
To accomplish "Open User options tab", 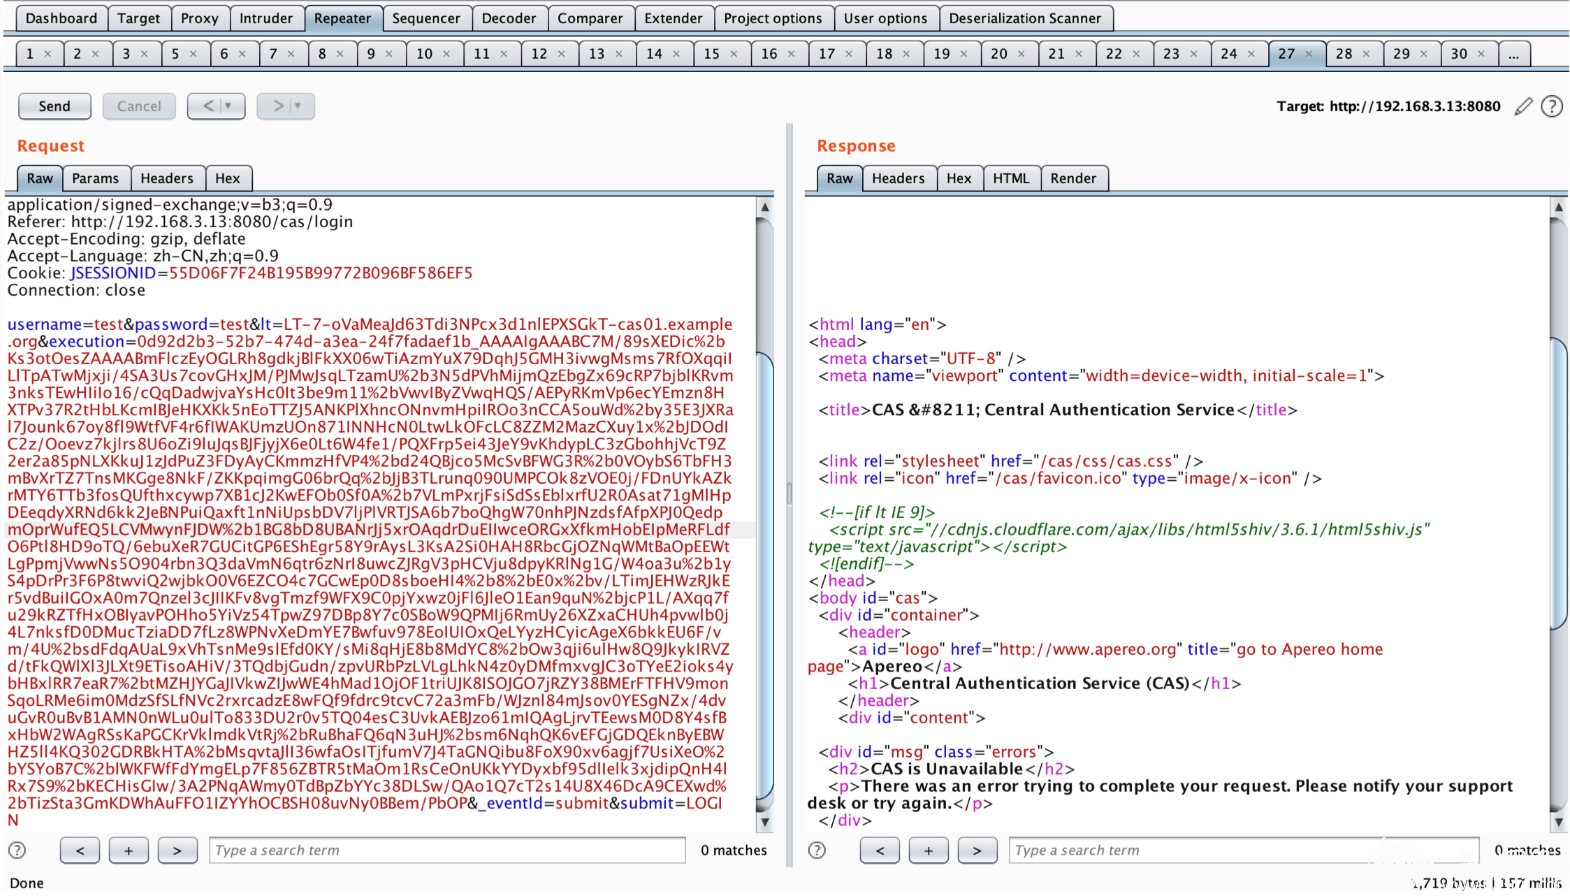I will click(x=885, y=18).
